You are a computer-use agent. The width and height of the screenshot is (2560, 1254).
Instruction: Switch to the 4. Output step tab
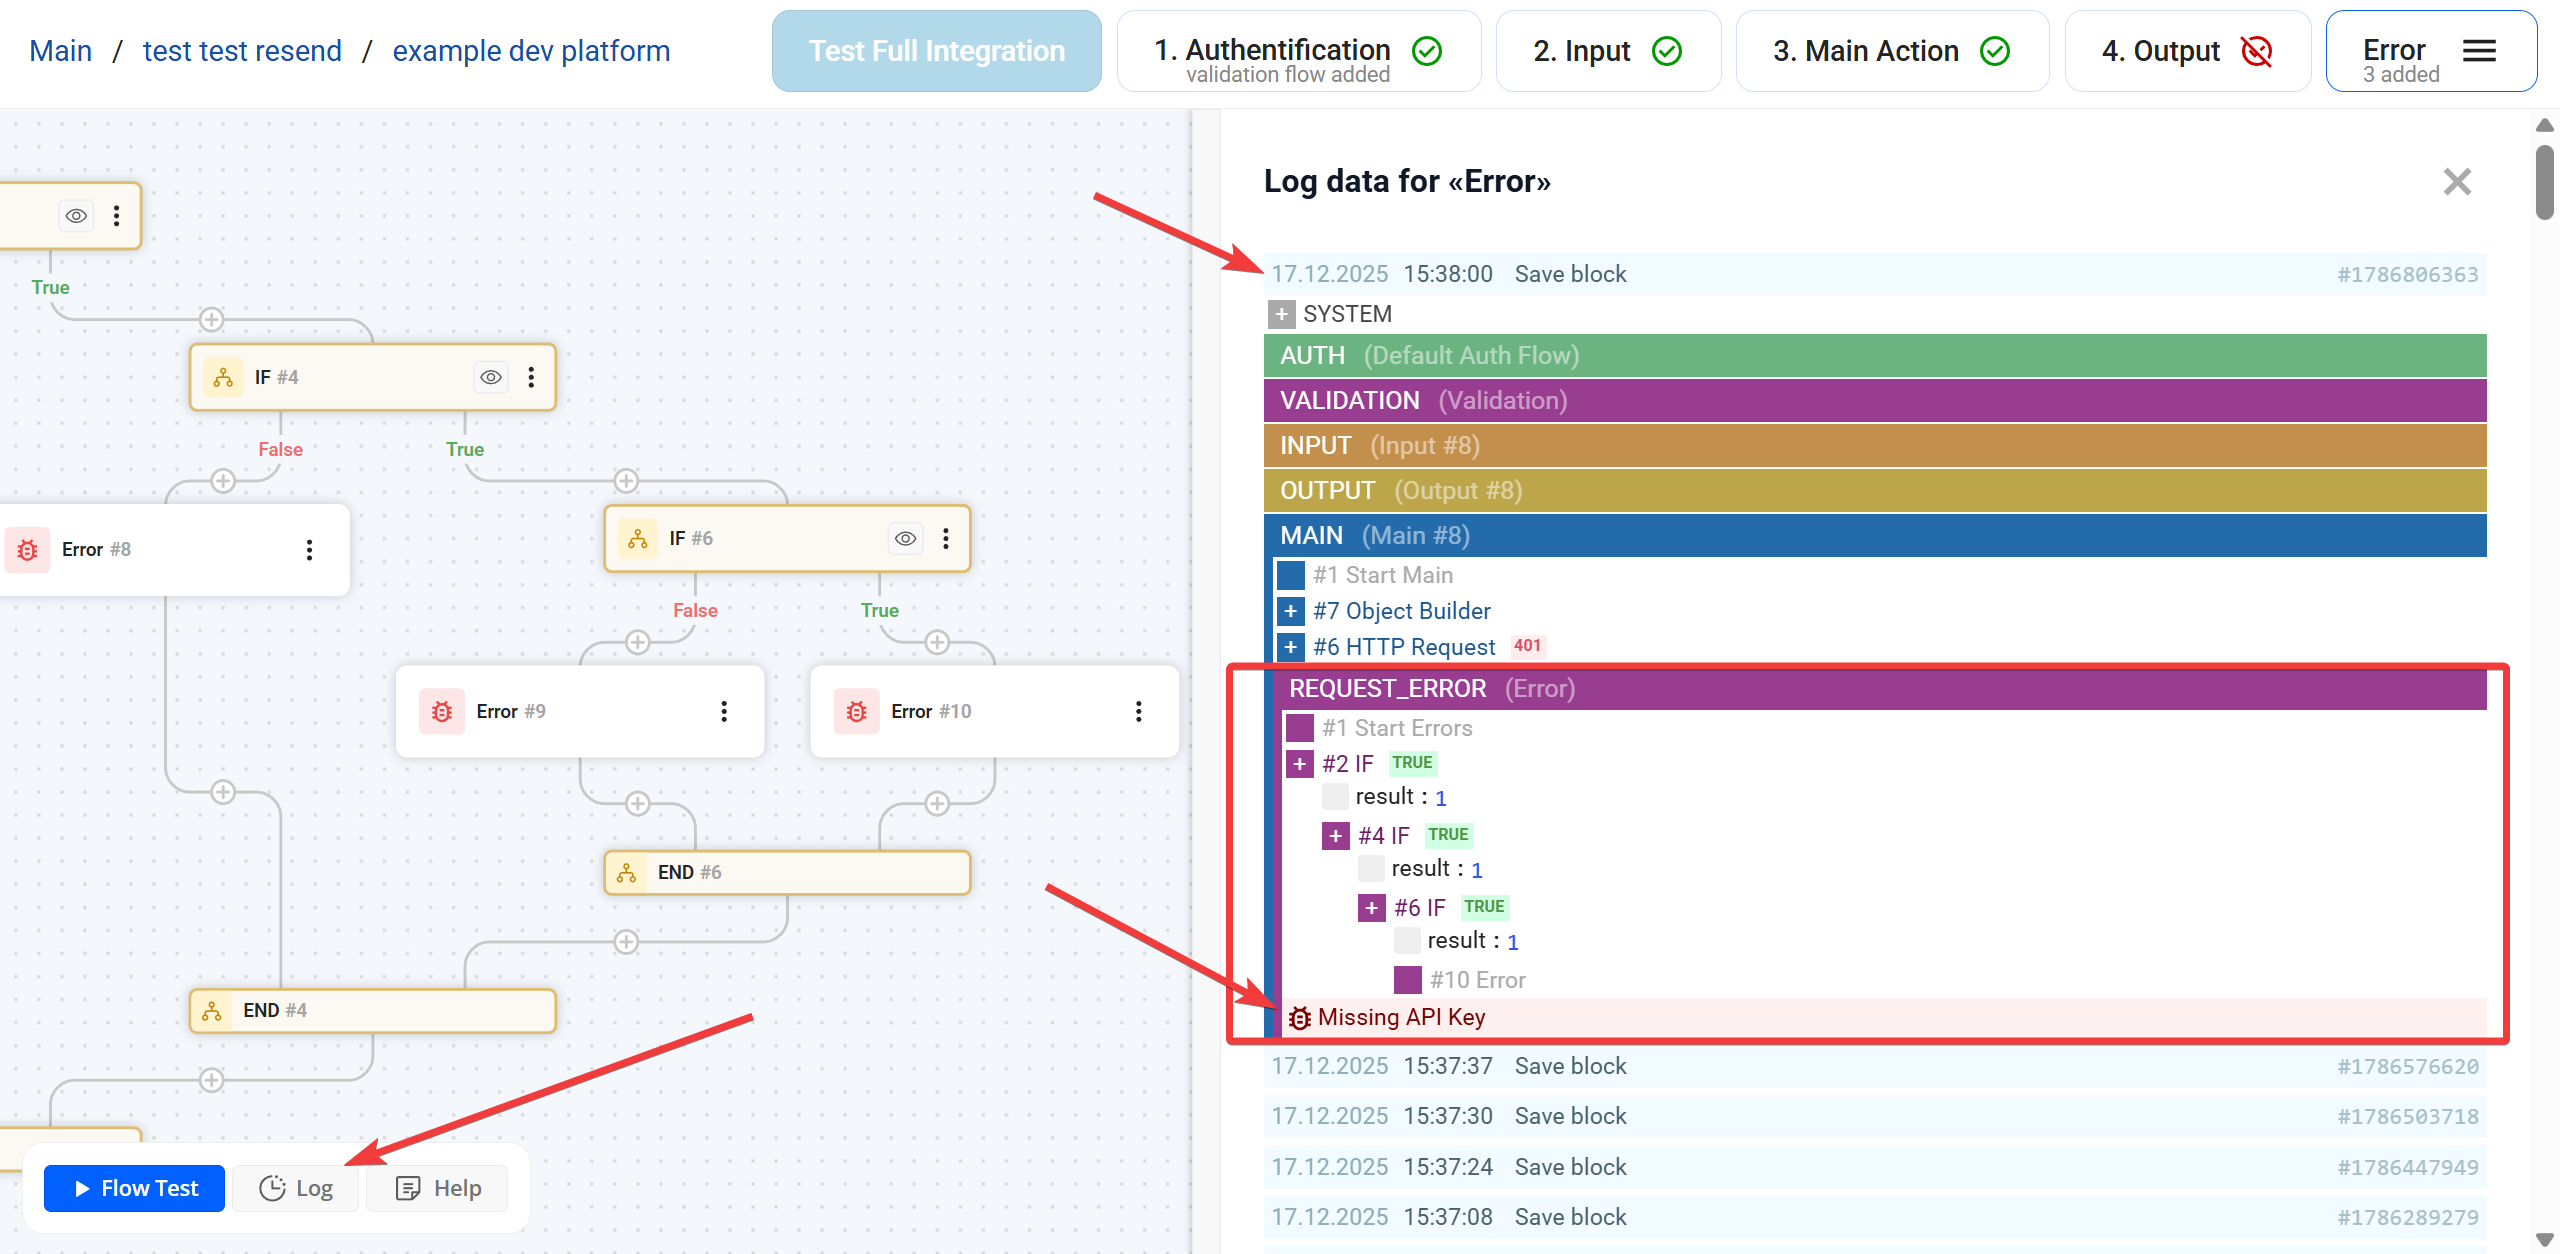2186,51
